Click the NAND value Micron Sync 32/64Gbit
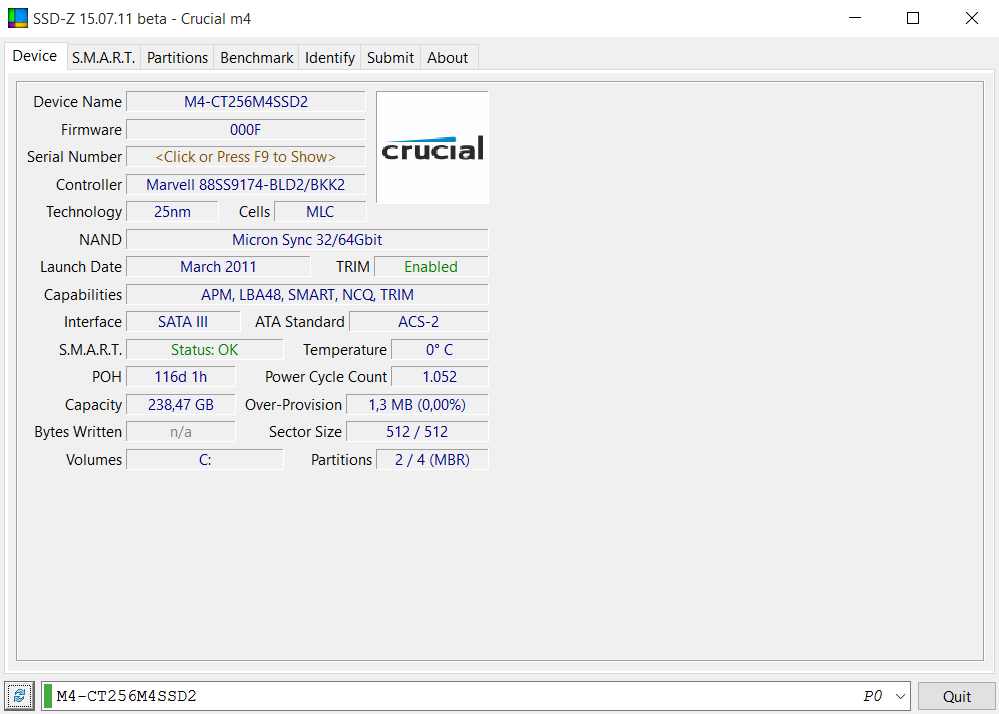Image resolution: width=999 pixels, height=714 pixels. point(307,240)
